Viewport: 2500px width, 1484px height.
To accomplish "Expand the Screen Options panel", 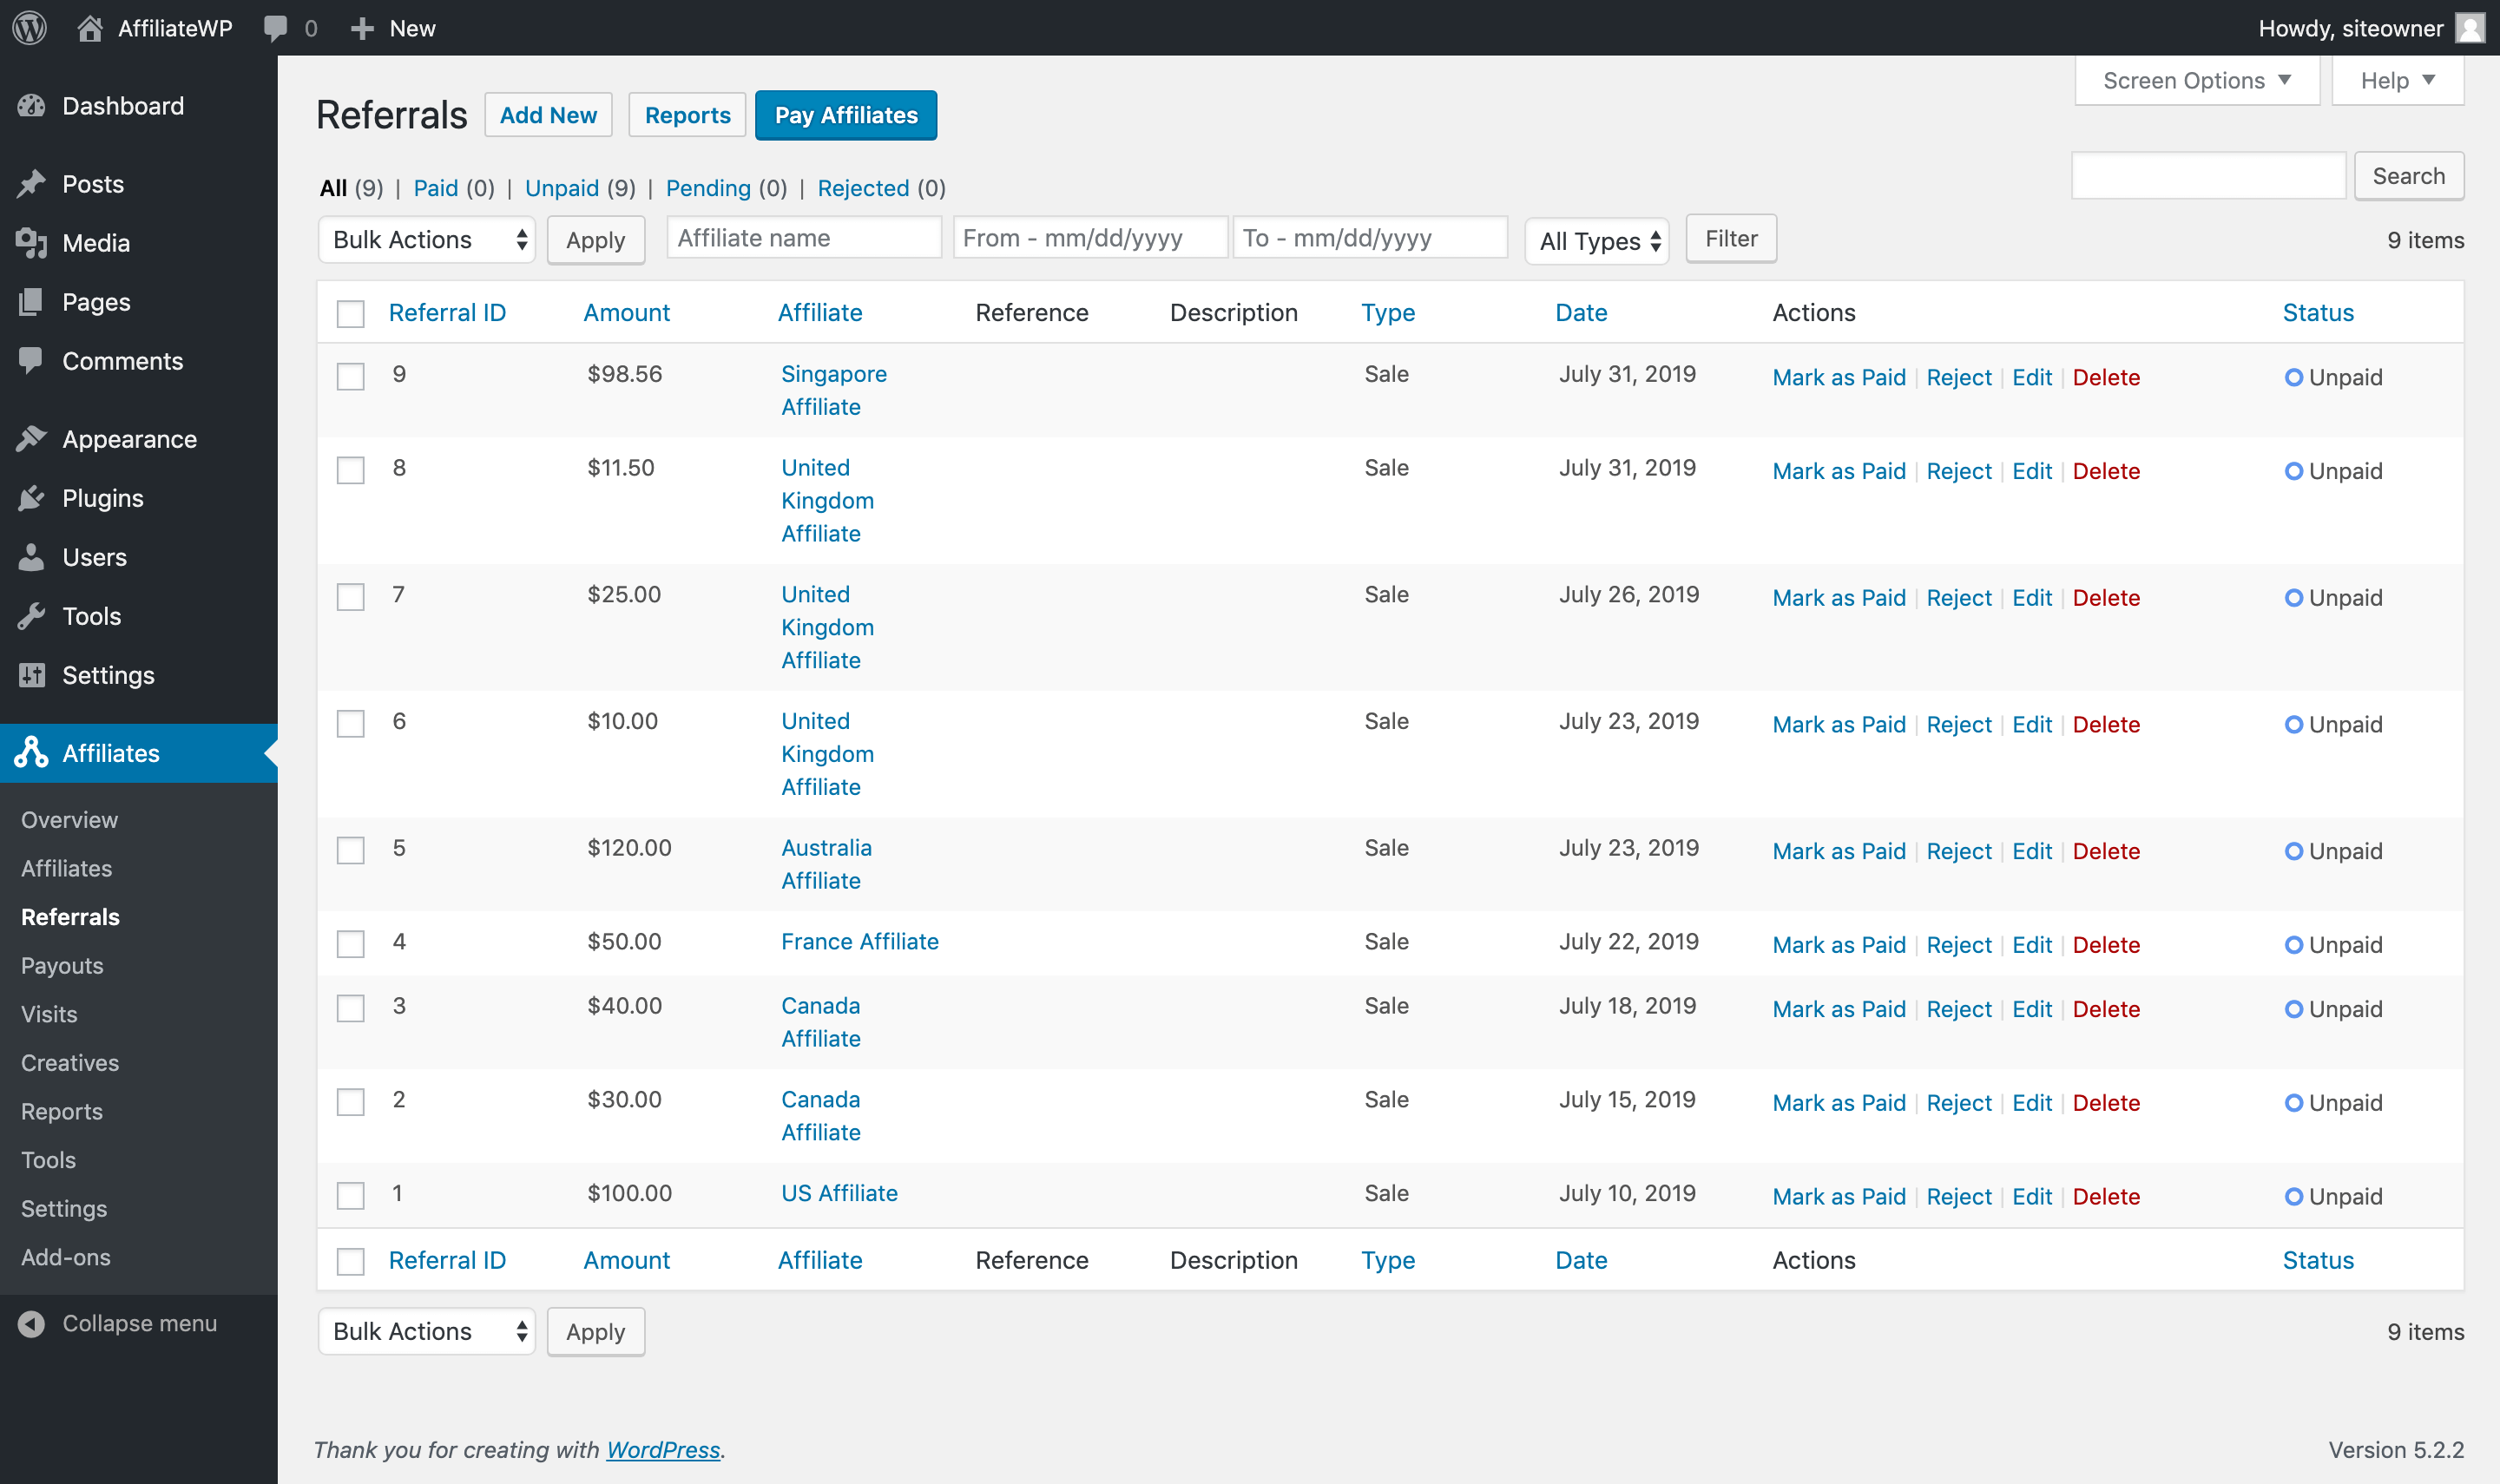I will click(2196, 81).
